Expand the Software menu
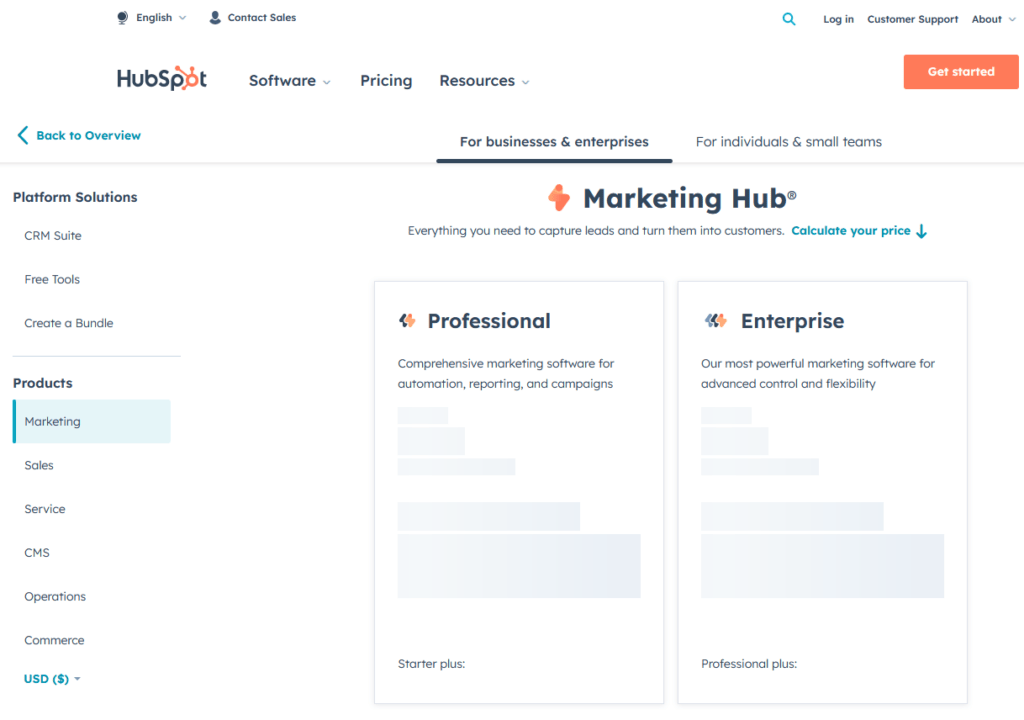This screenshot has height=720, width=1024. (x=289, y=80)
